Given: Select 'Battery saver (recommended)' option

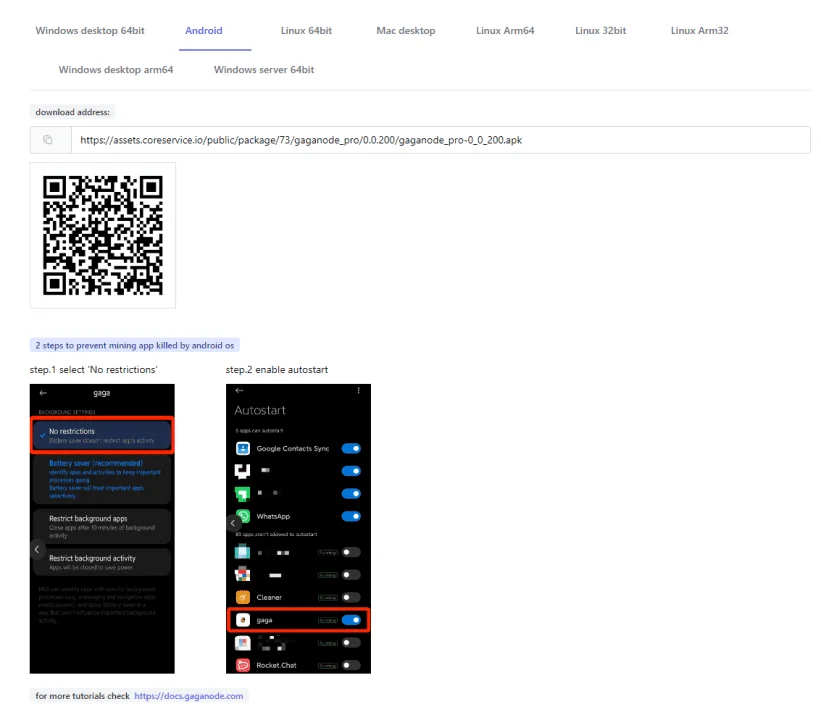Looking at the screenshot, I should pyautogui.click(x=102, y=480).
